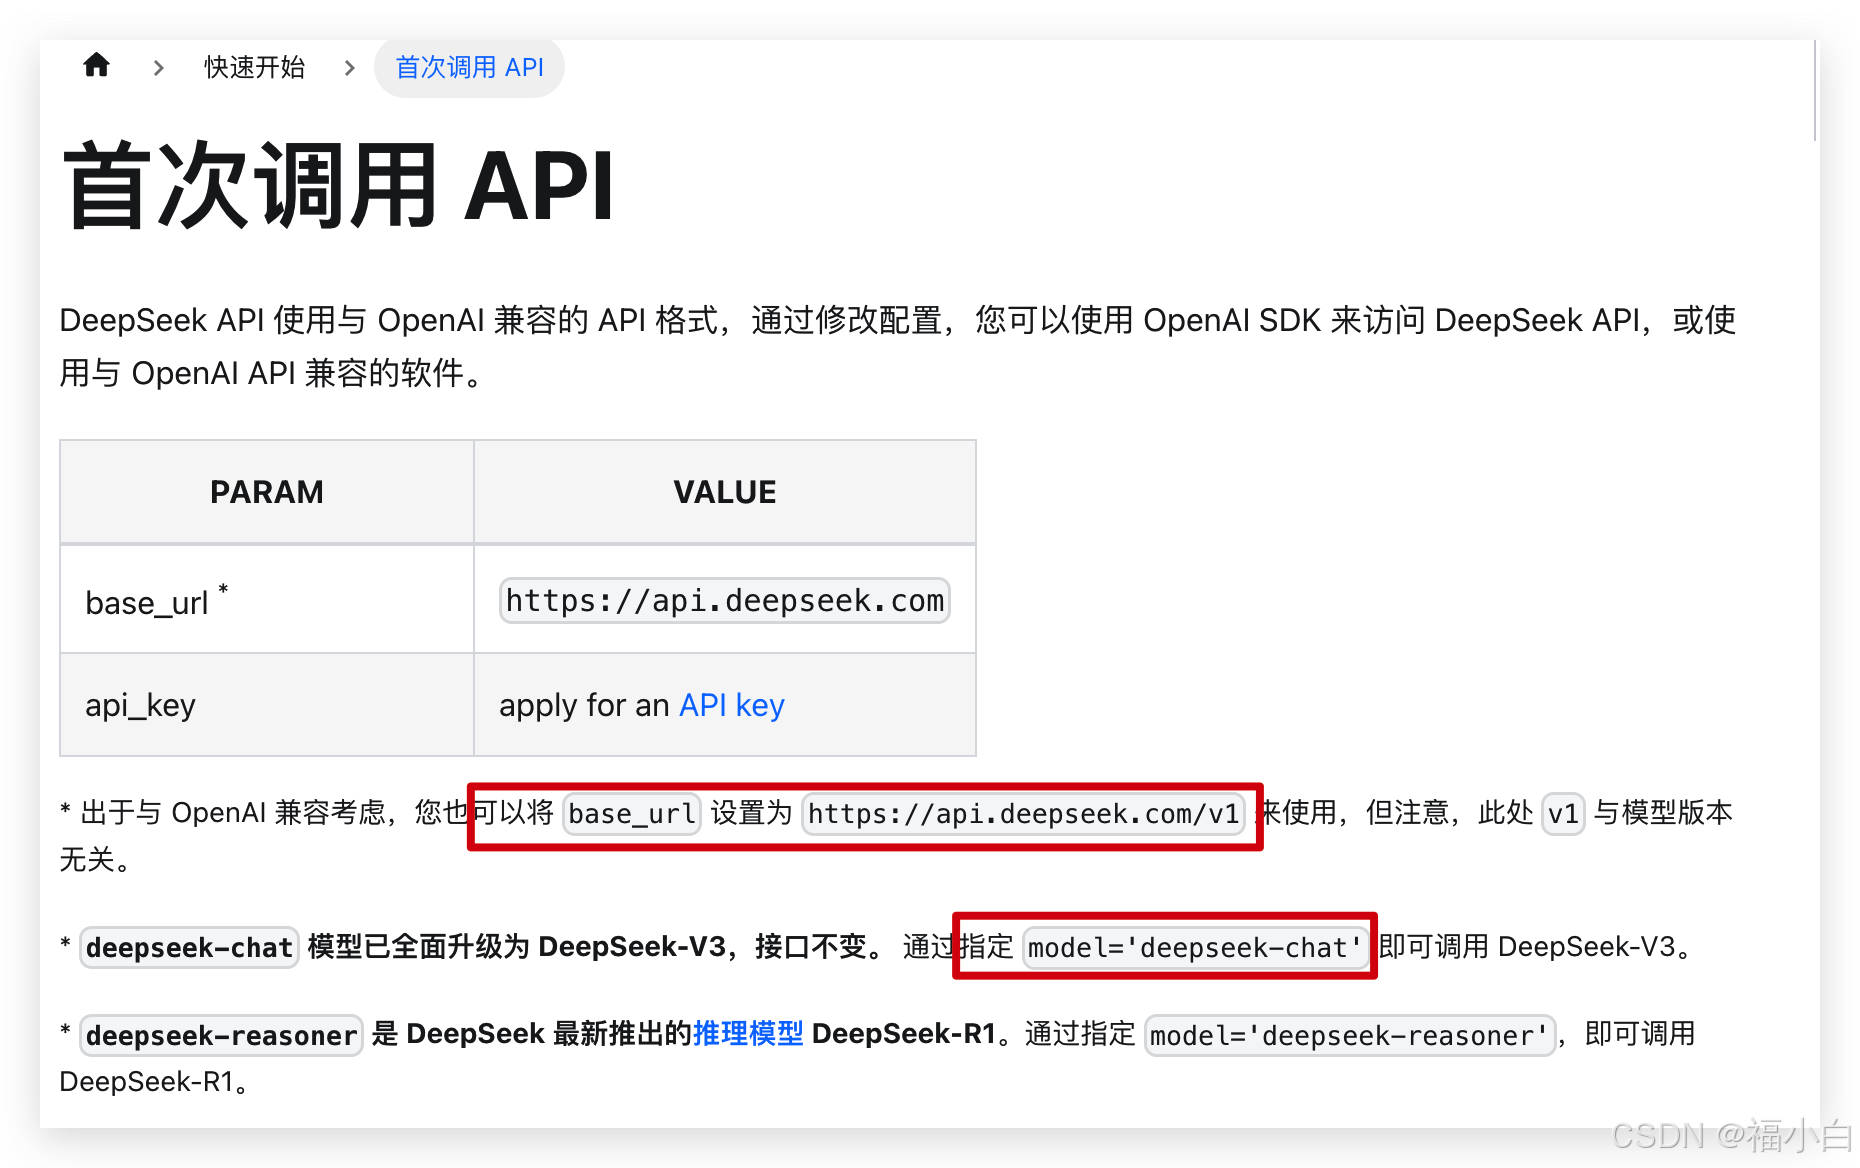Click the bold deepseek-reasoner code label
The height and width of the screenshot is (1168, 1860).
[221, 1035]
